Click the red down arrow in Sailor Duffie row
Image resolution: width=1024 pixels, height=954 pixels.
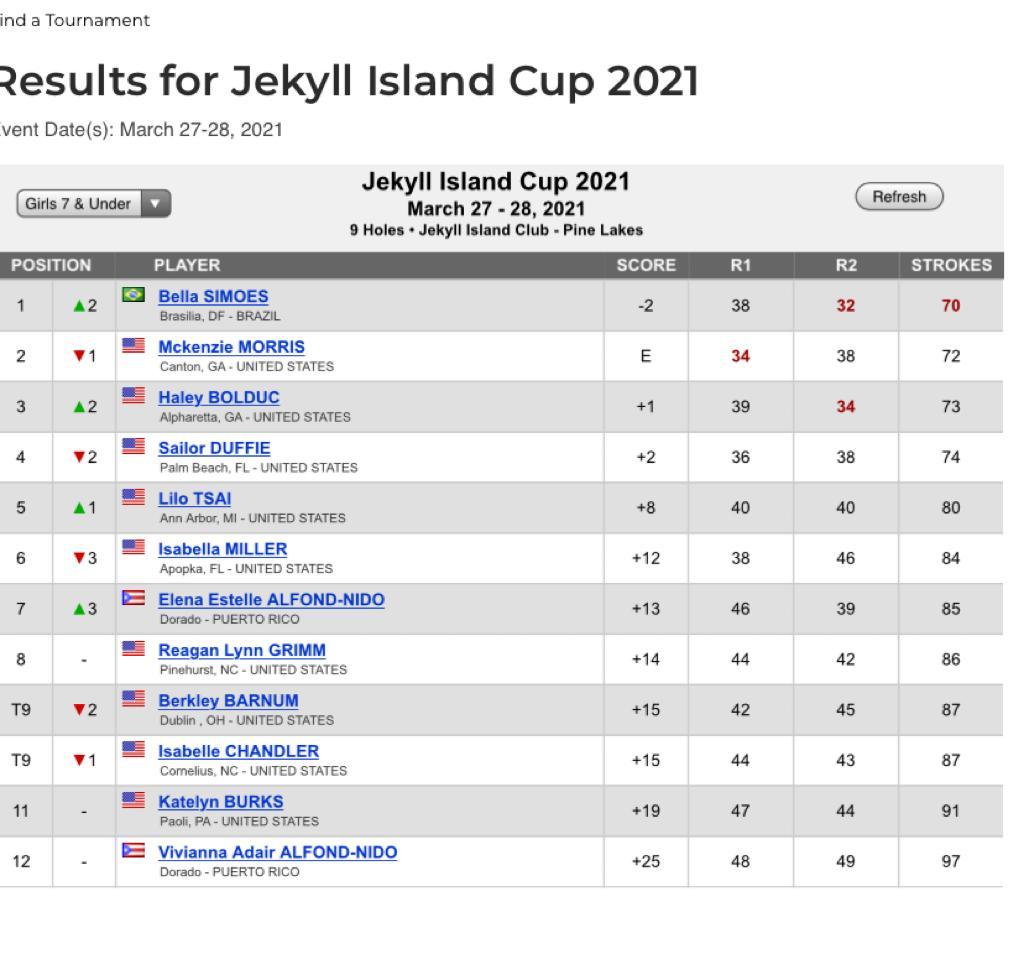click(x=79, y=457)
